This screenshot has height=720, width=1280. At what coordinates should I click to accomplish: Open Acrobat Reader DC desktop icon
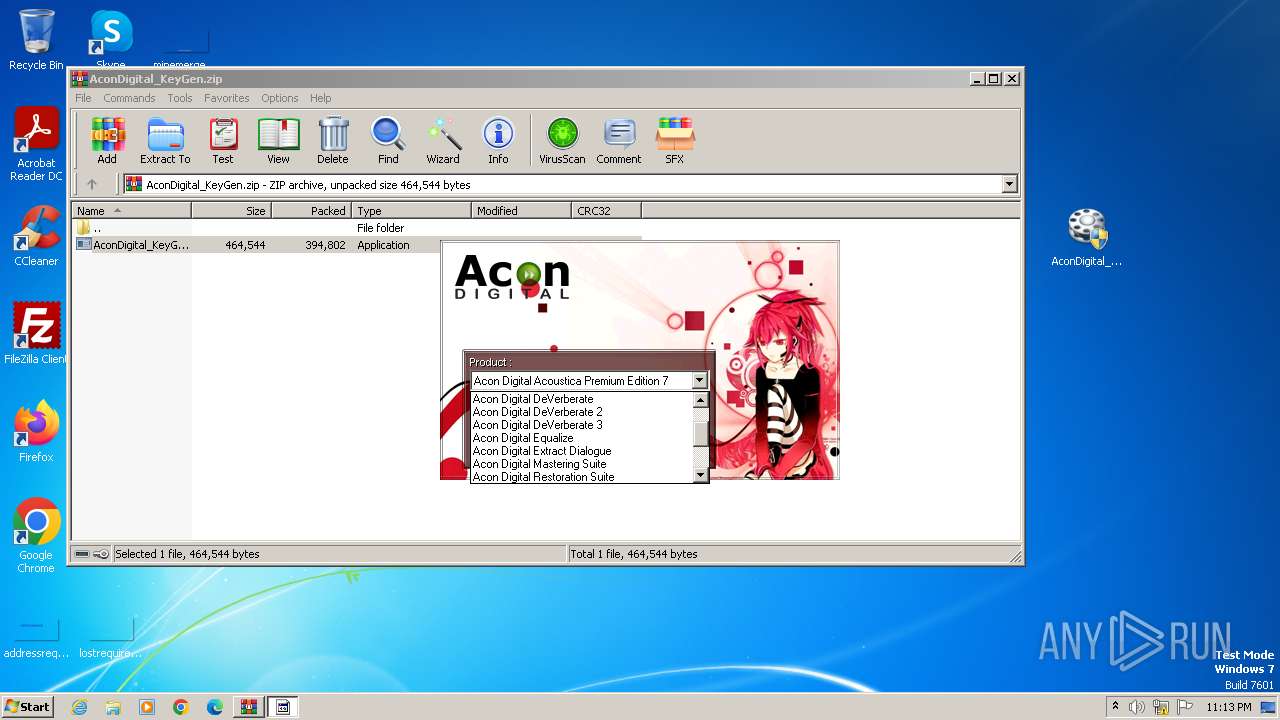point(36,145)
